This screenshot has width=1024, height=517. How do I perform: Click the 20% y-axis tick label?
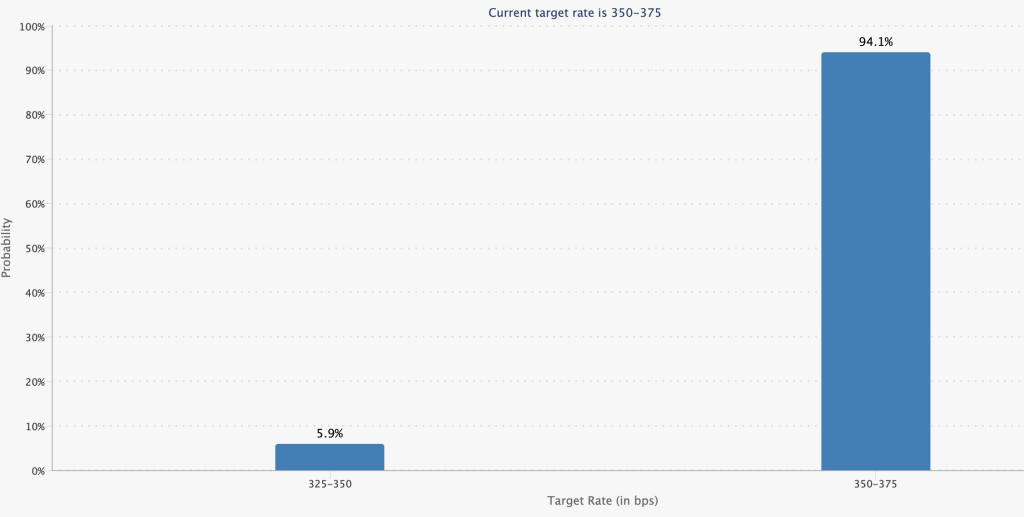click(34, 382)
